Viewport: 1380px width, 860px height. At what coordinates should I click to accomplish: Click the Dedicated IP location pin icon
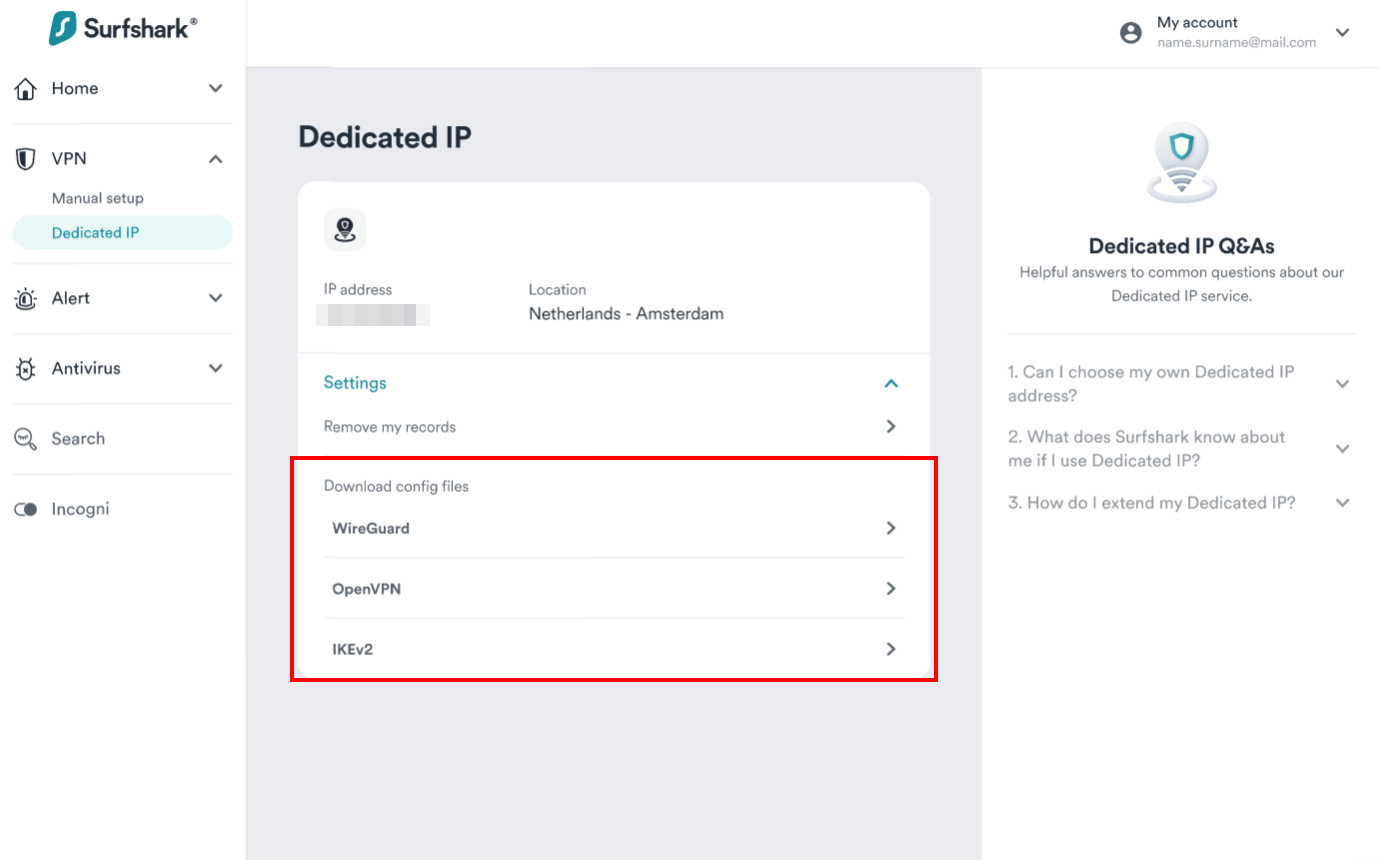345,230
